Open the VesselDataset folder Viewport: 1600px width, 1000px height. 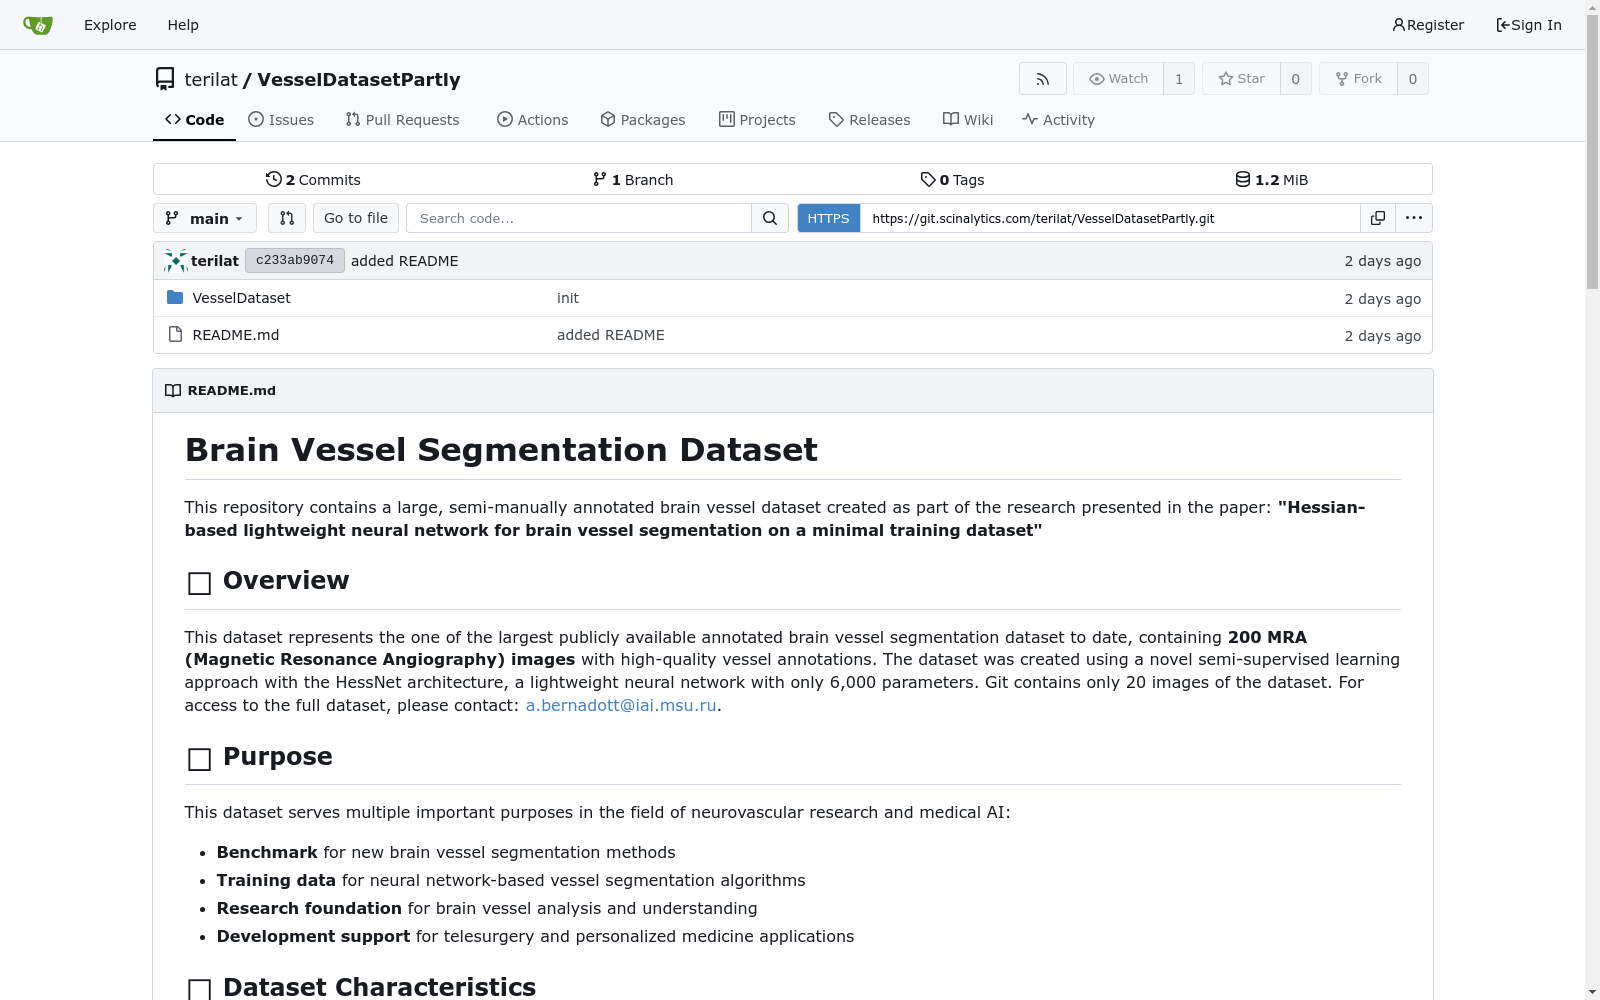pyautogui.click(x=241, y=298)
